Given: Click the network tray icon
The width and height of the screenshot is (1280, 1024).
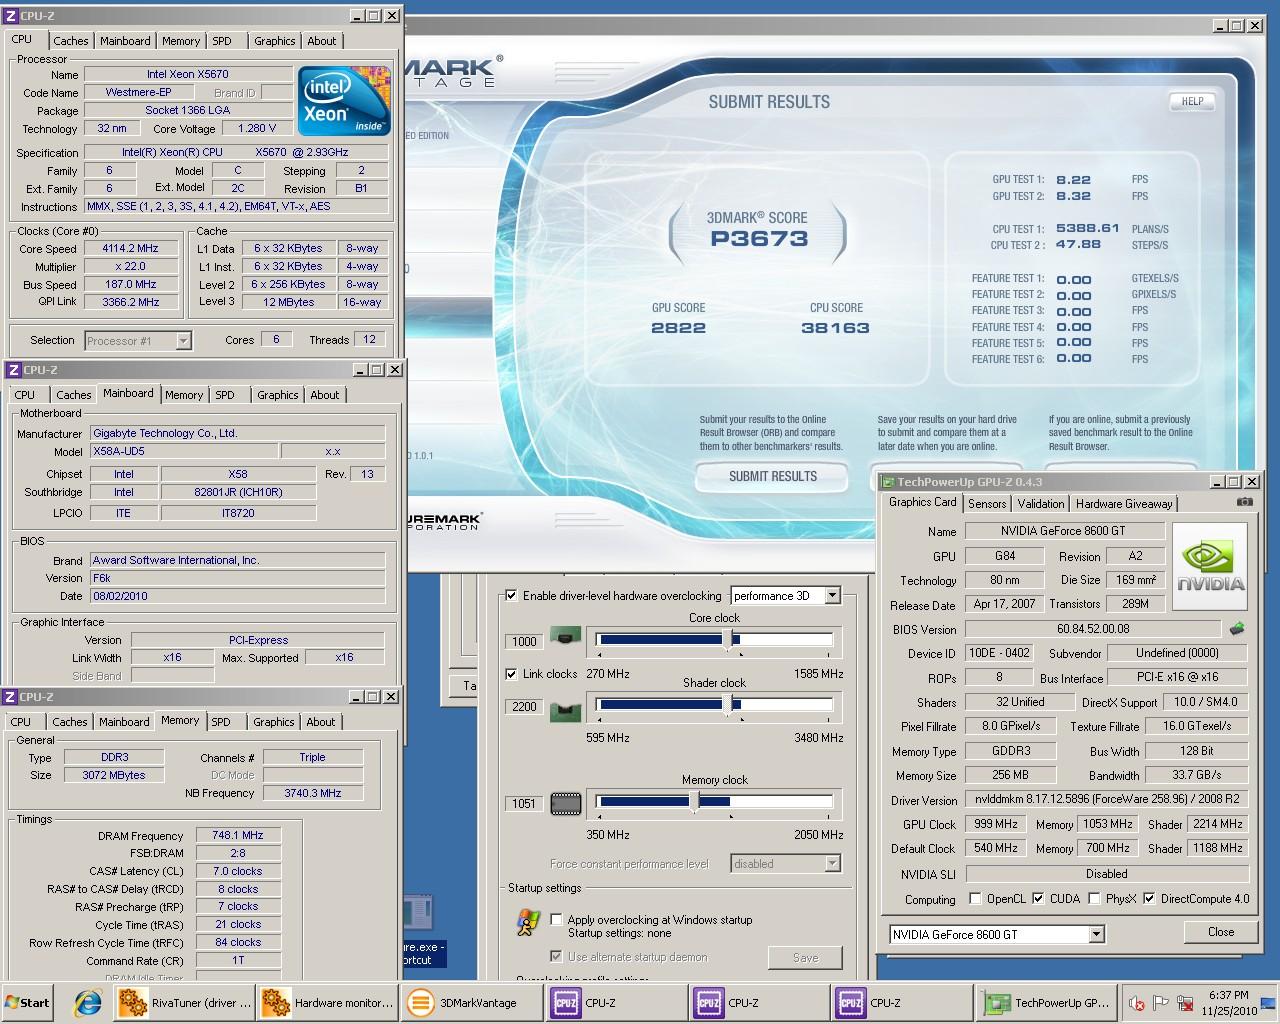Looking at the screenshot, I should coord(1186,1003).
